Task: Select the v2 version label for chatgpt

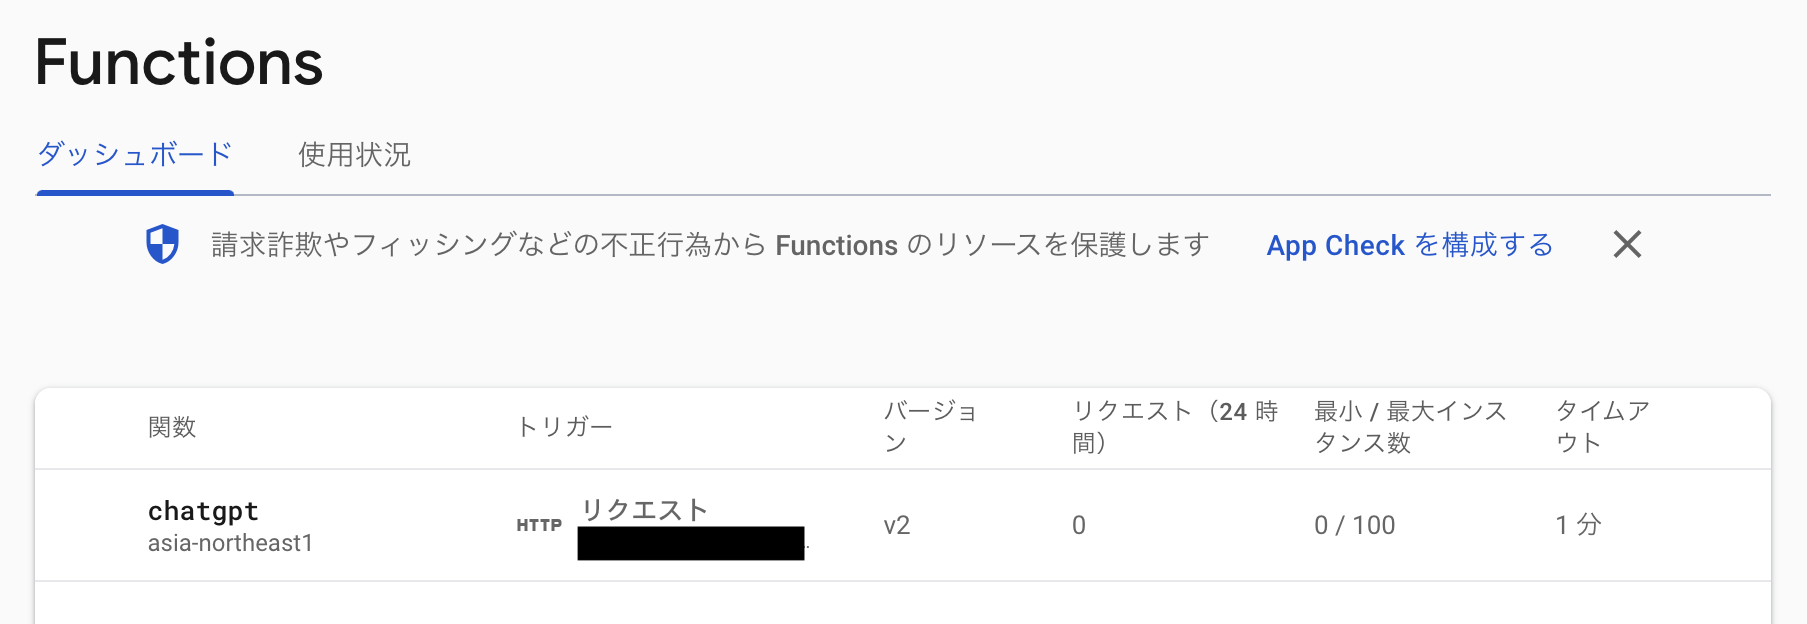Action: point(895,524)
